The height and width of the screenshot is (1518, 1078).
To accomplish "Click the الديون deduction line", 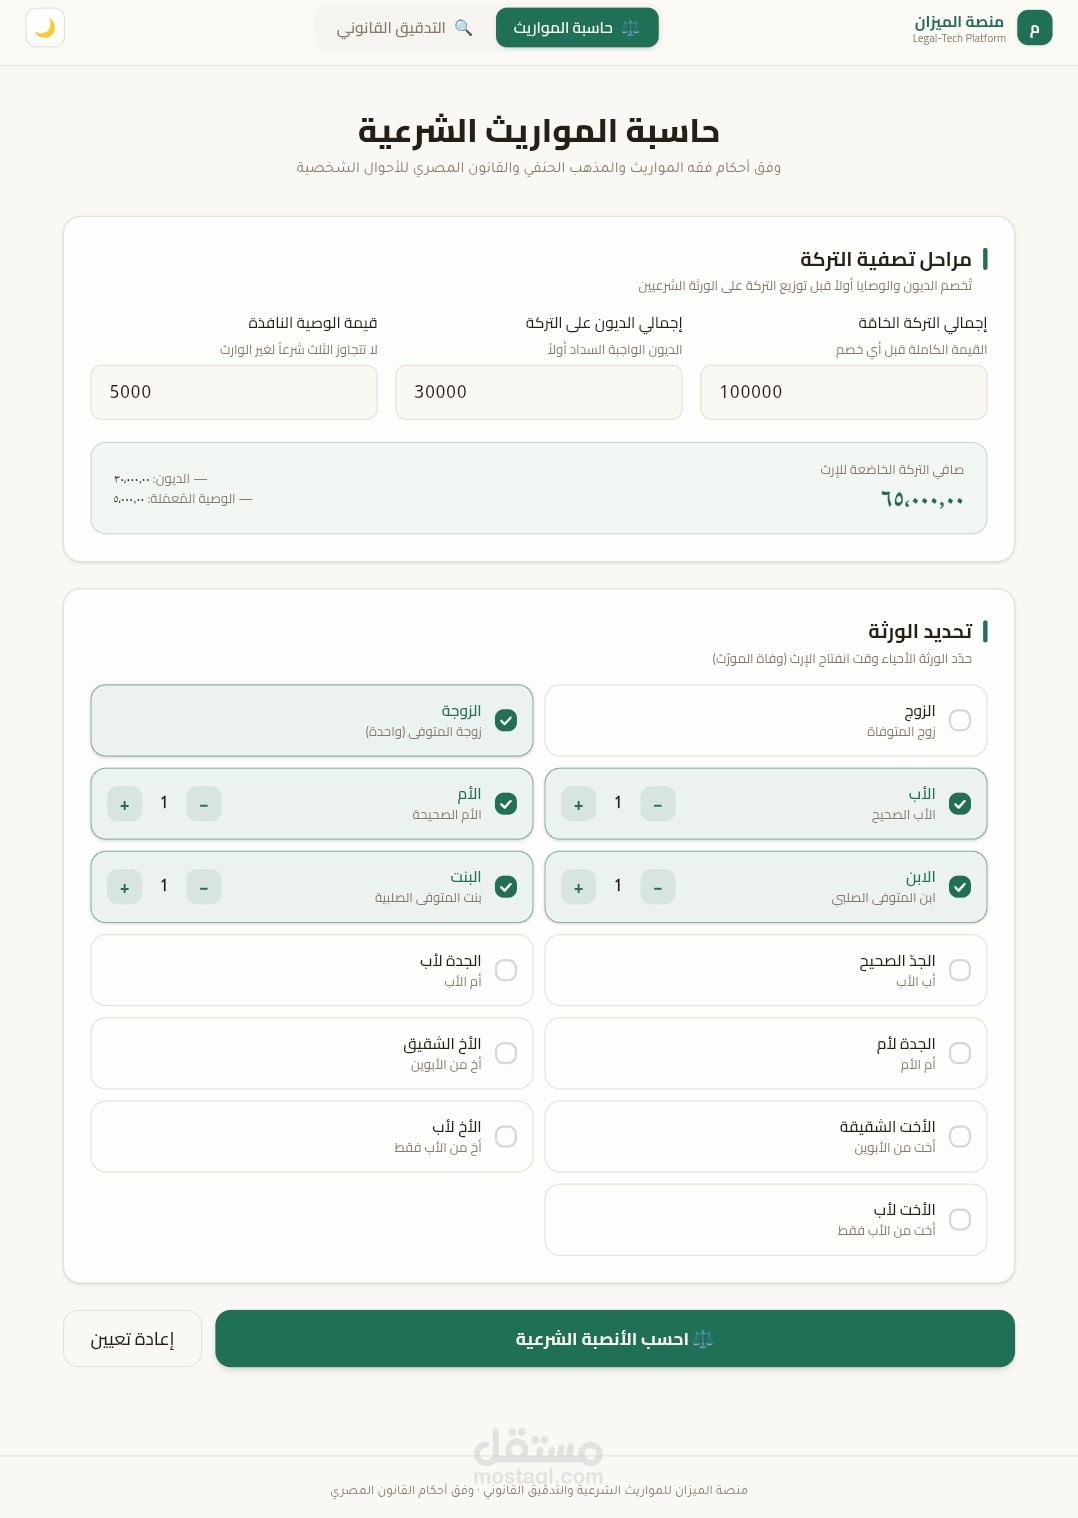I will pyautogui.click(x=160, y=479).
